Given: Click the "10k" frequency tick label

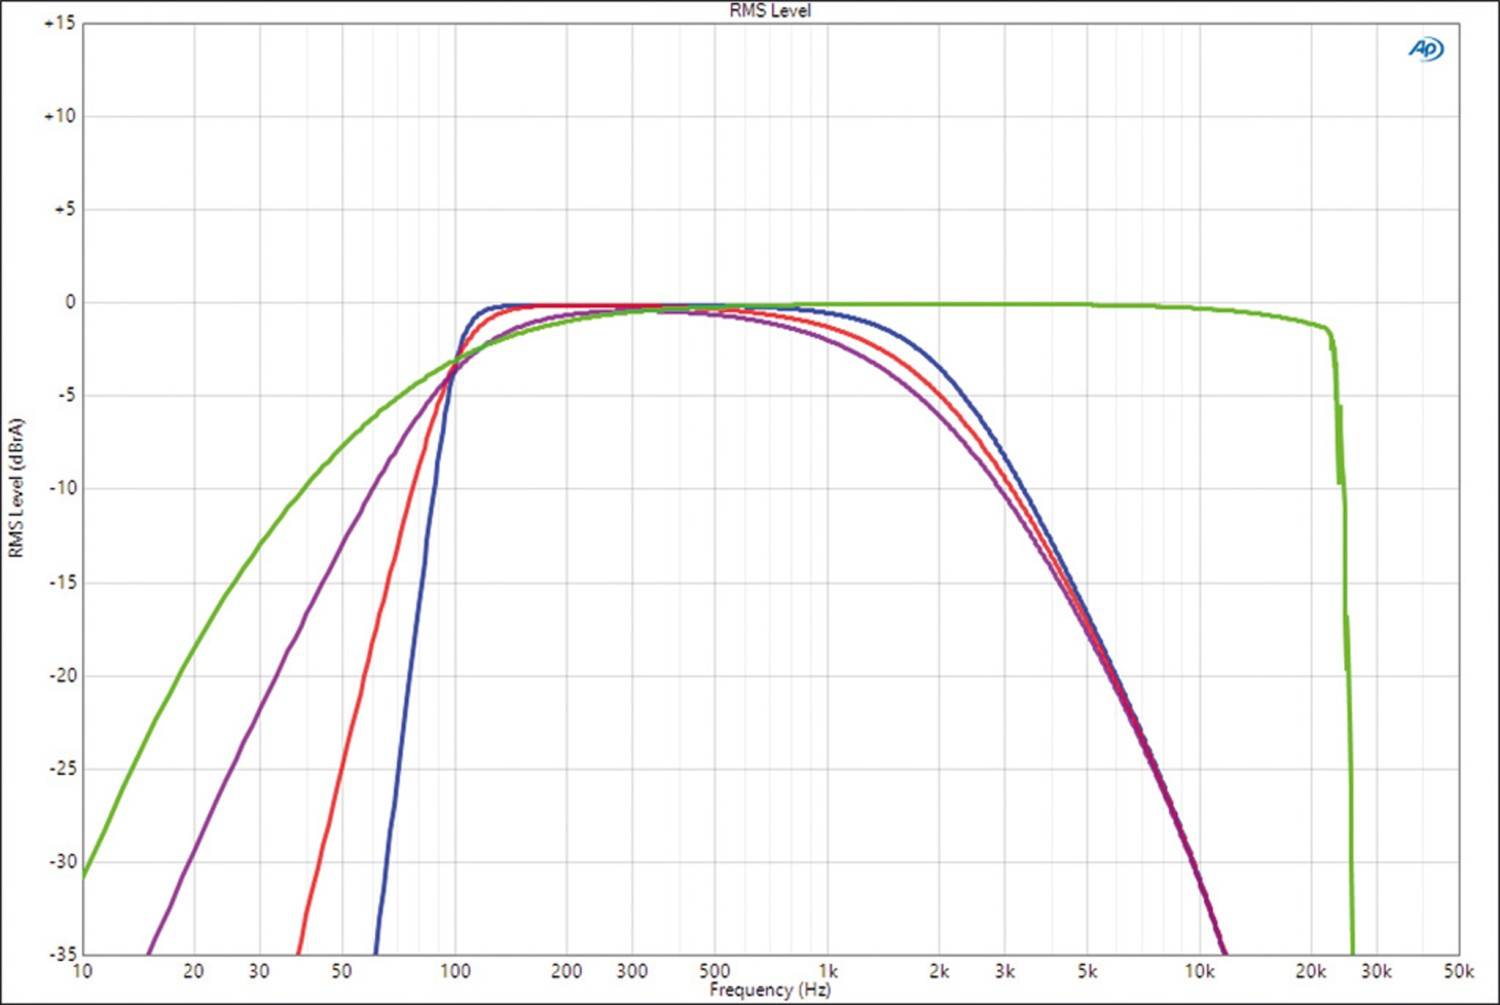Looking at the screenshot, I should point(1199,971).
